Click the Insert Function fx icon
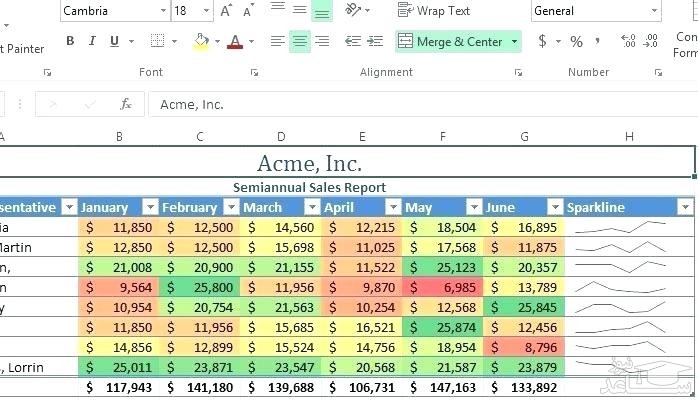Viewport: 698px width, 400px height. pyautogui.click(x=126, y=104)
